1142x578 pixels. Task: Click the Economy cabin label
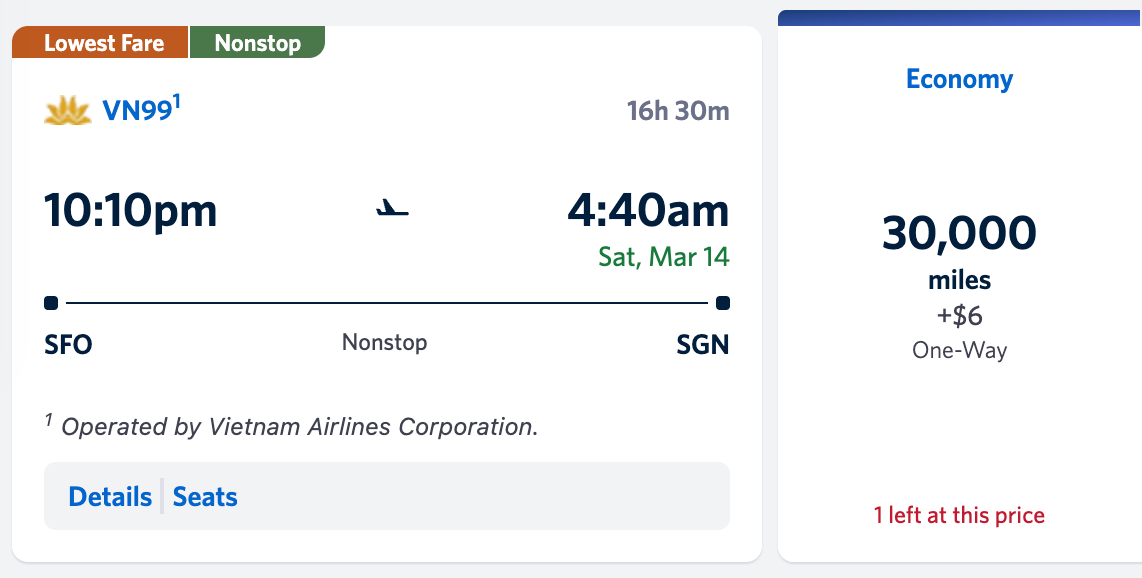click(958, 79)
